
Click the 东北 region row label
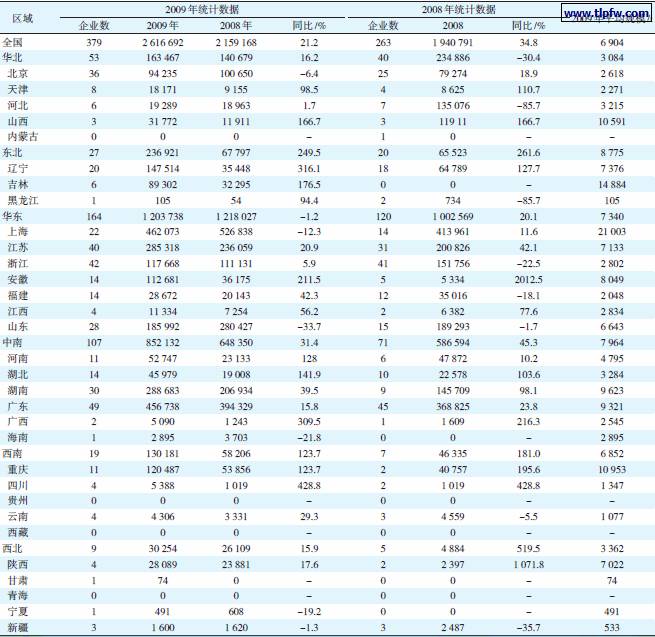click(x=14, y=154)
